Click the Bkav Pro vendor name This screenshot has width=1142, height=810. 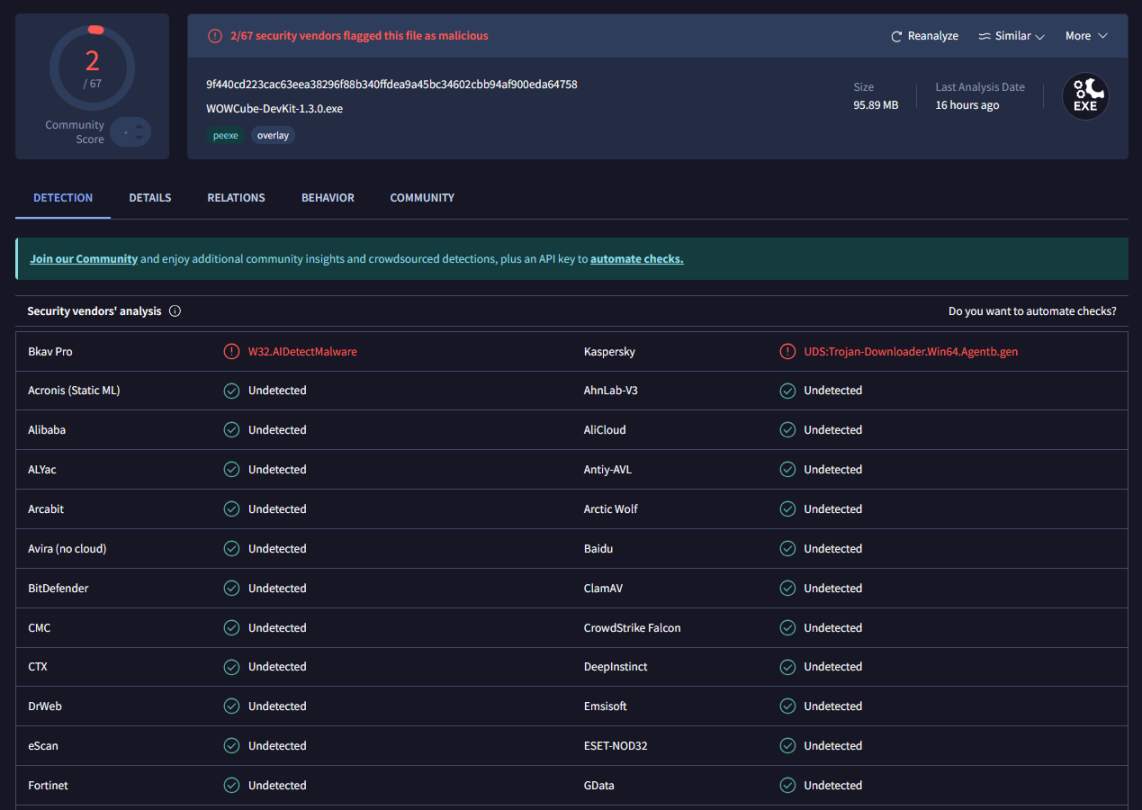[50, 352]
